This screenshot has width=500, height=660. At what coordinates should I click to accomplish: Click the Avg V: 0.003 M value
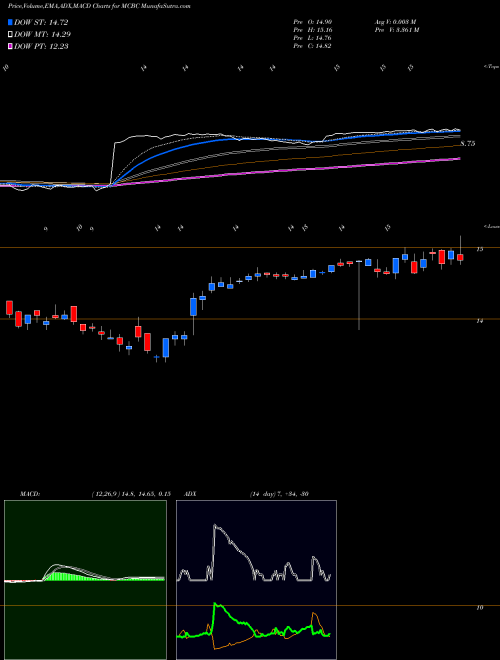pos(395,22)
